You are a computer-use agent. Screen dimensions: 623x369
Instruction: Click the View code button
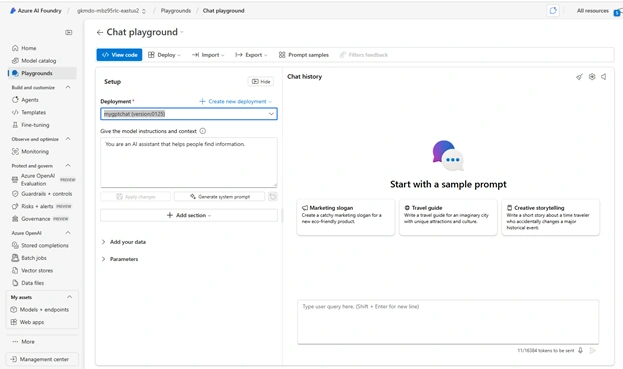pos(120,55)
